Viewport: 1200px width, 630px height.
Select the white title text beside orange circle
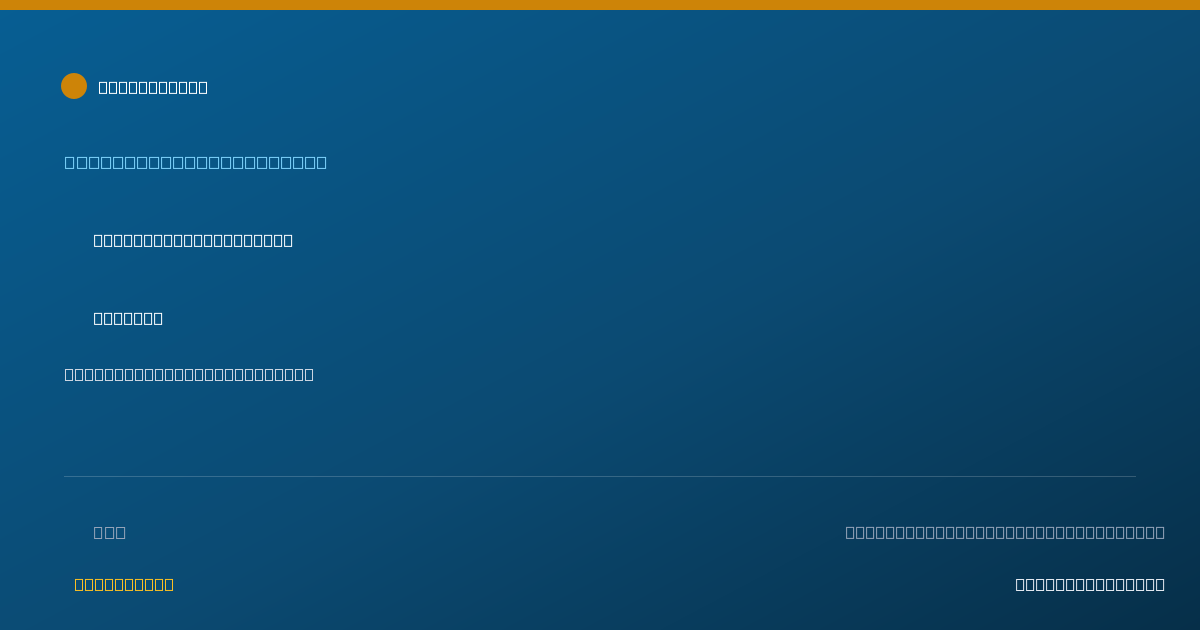pos(153,87)
